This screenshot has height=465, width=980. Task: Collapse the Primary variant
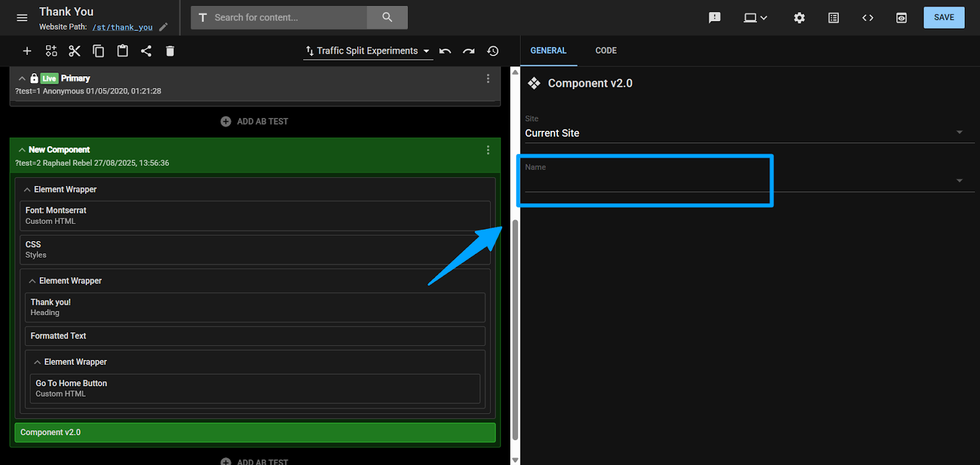point(22,79)
